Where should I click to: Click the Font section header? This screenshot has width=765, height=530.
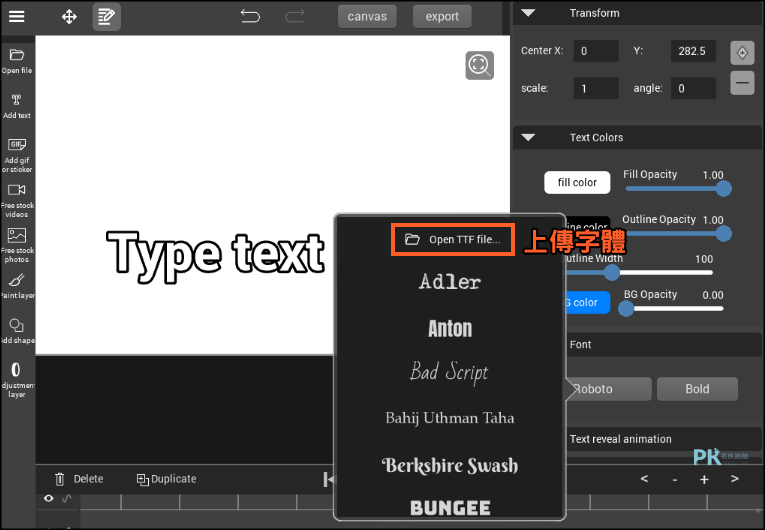(x=664, y=345)
